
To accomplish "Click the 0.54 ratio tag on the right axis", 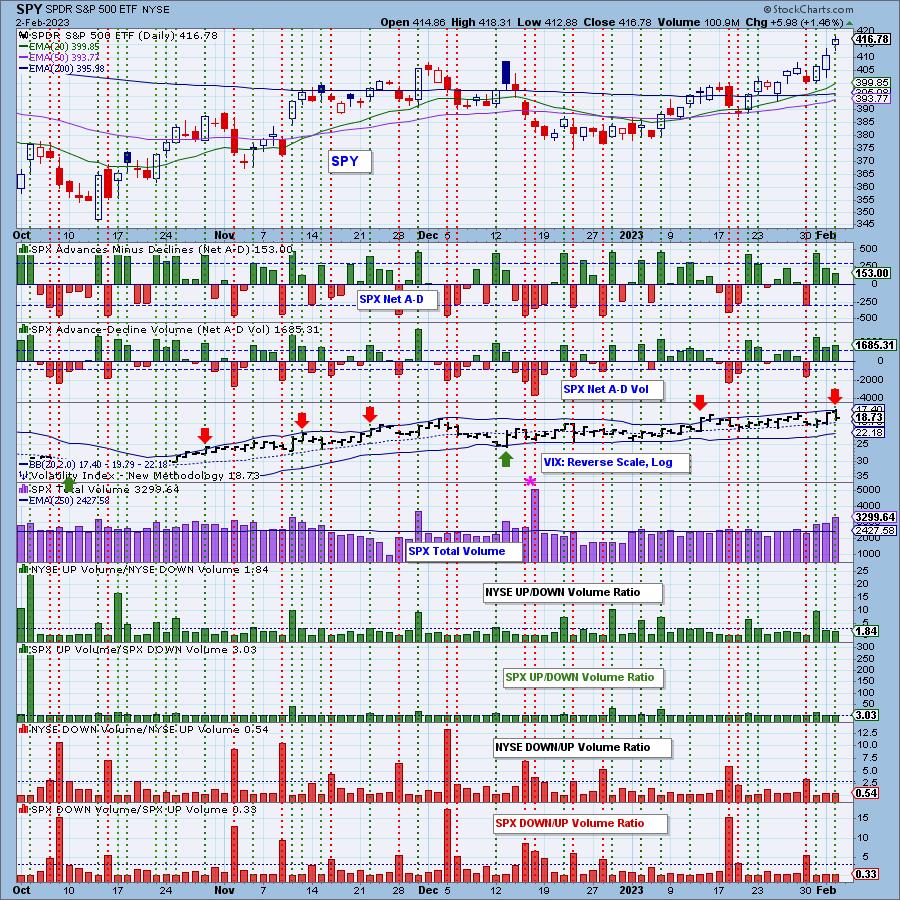I will click(866, 793).
